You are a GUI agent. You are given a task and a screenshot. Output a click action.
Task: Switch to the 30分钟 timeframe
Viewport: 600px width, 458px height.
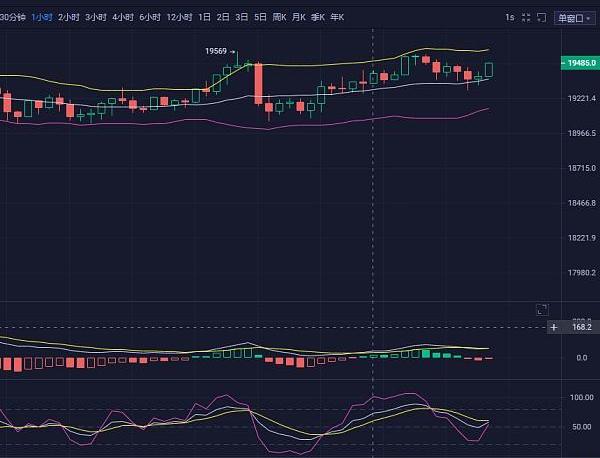point(13,17)
